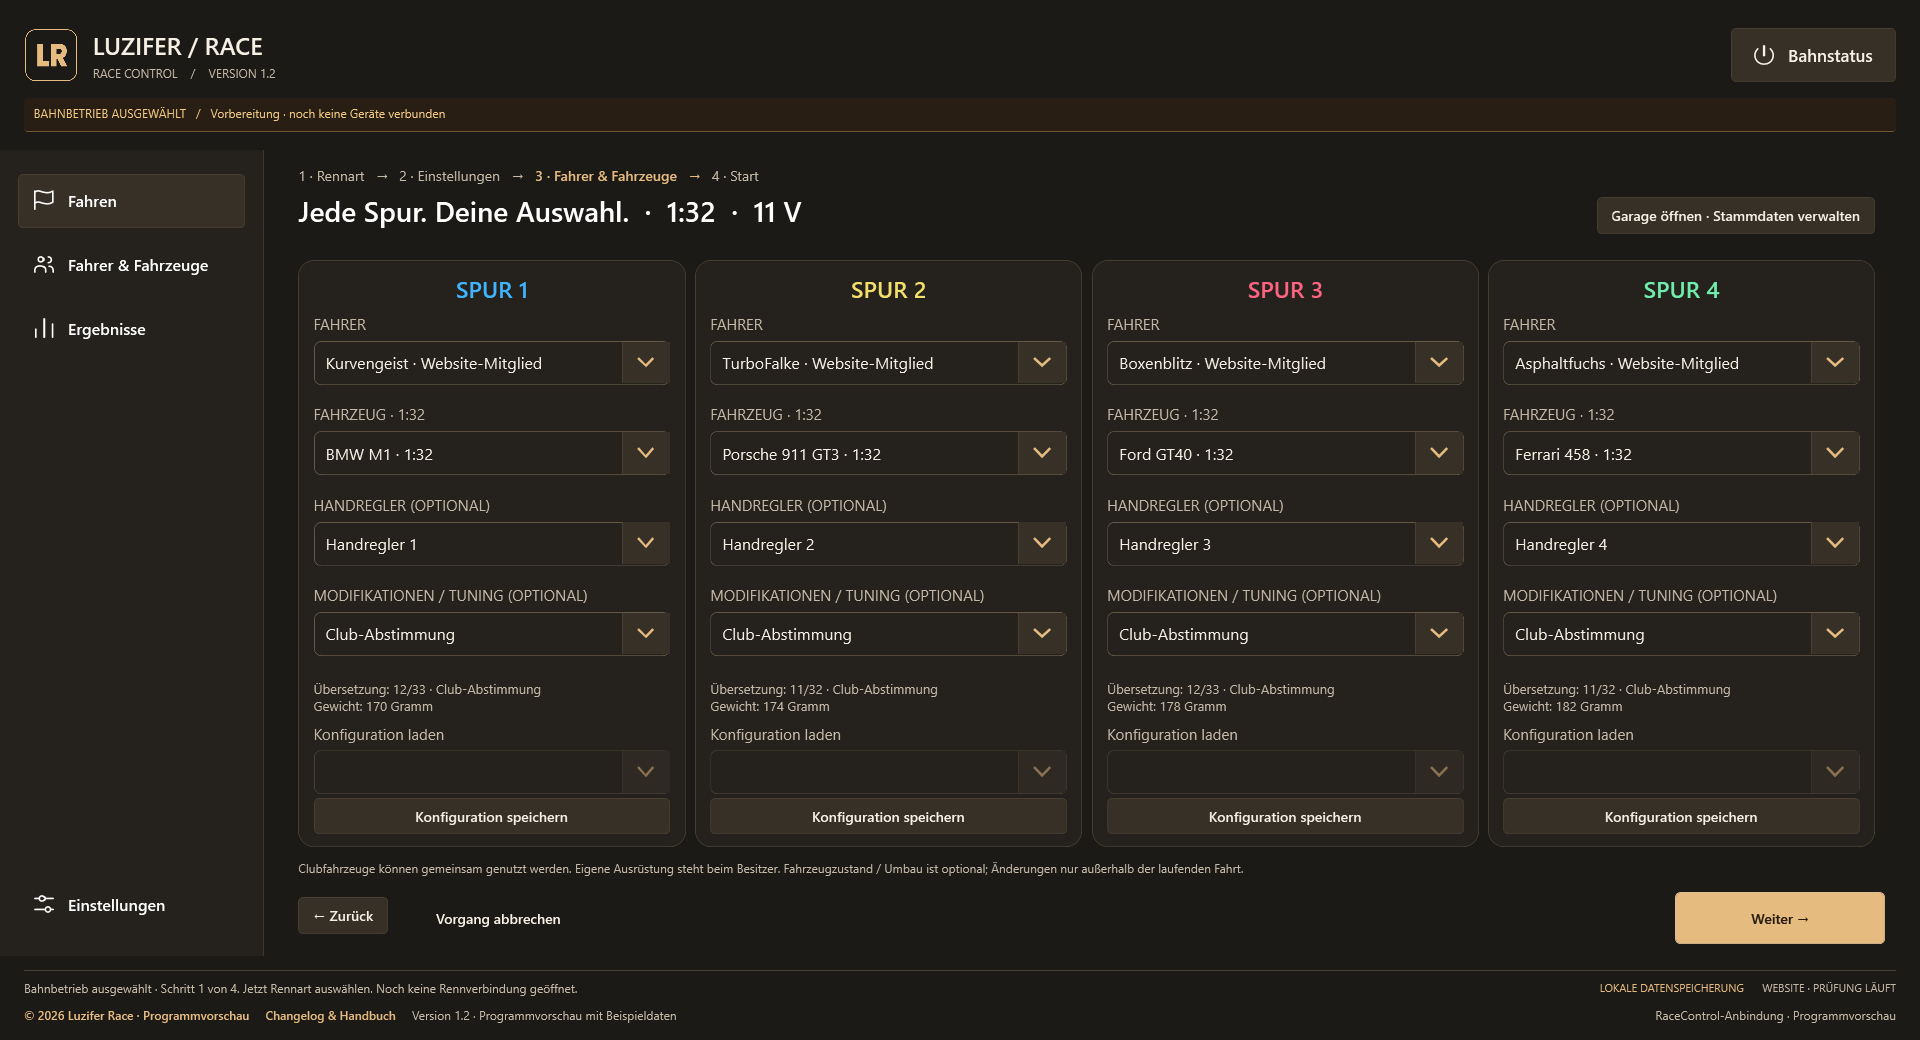Open the Fahren flag sidebar item
This screenshot has height=1040, width=1920.
[x=131, y=201]
